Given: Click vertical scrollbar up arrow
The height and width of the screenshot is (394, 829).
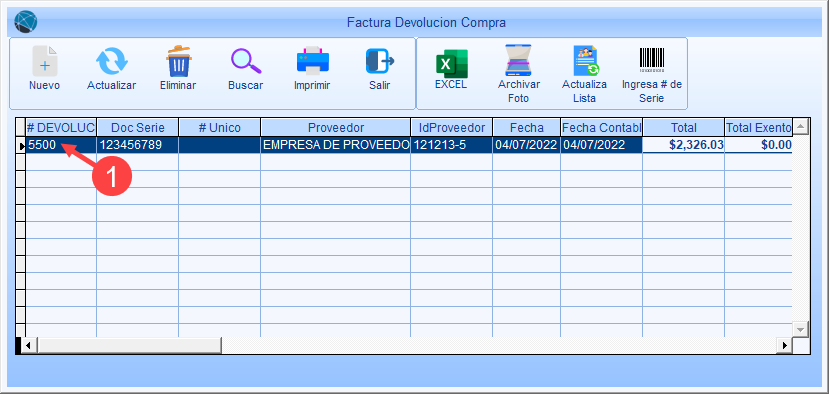Looking at the screenshot, I should [x=801, y=126].
